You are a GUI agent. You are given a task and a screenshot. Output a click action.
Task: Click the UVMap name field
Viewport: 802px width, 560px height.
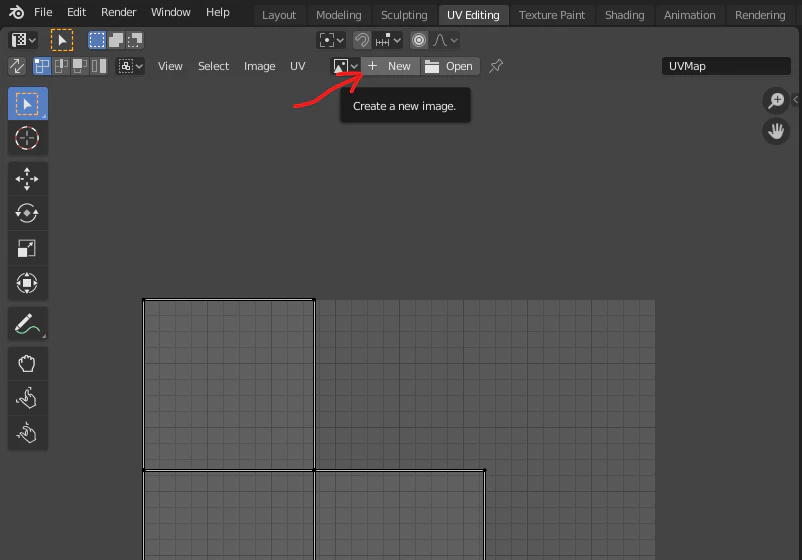726,66
